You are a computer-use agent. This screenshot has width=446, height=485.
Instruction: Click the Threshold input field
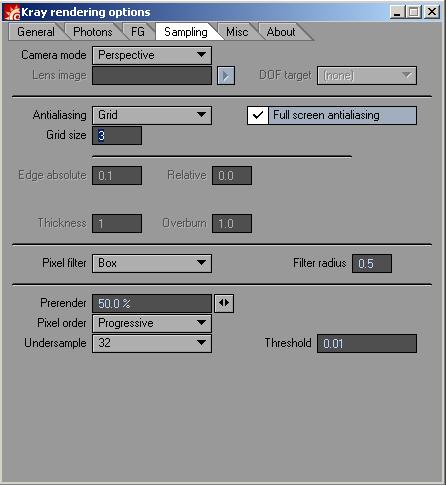click(367, 343)
